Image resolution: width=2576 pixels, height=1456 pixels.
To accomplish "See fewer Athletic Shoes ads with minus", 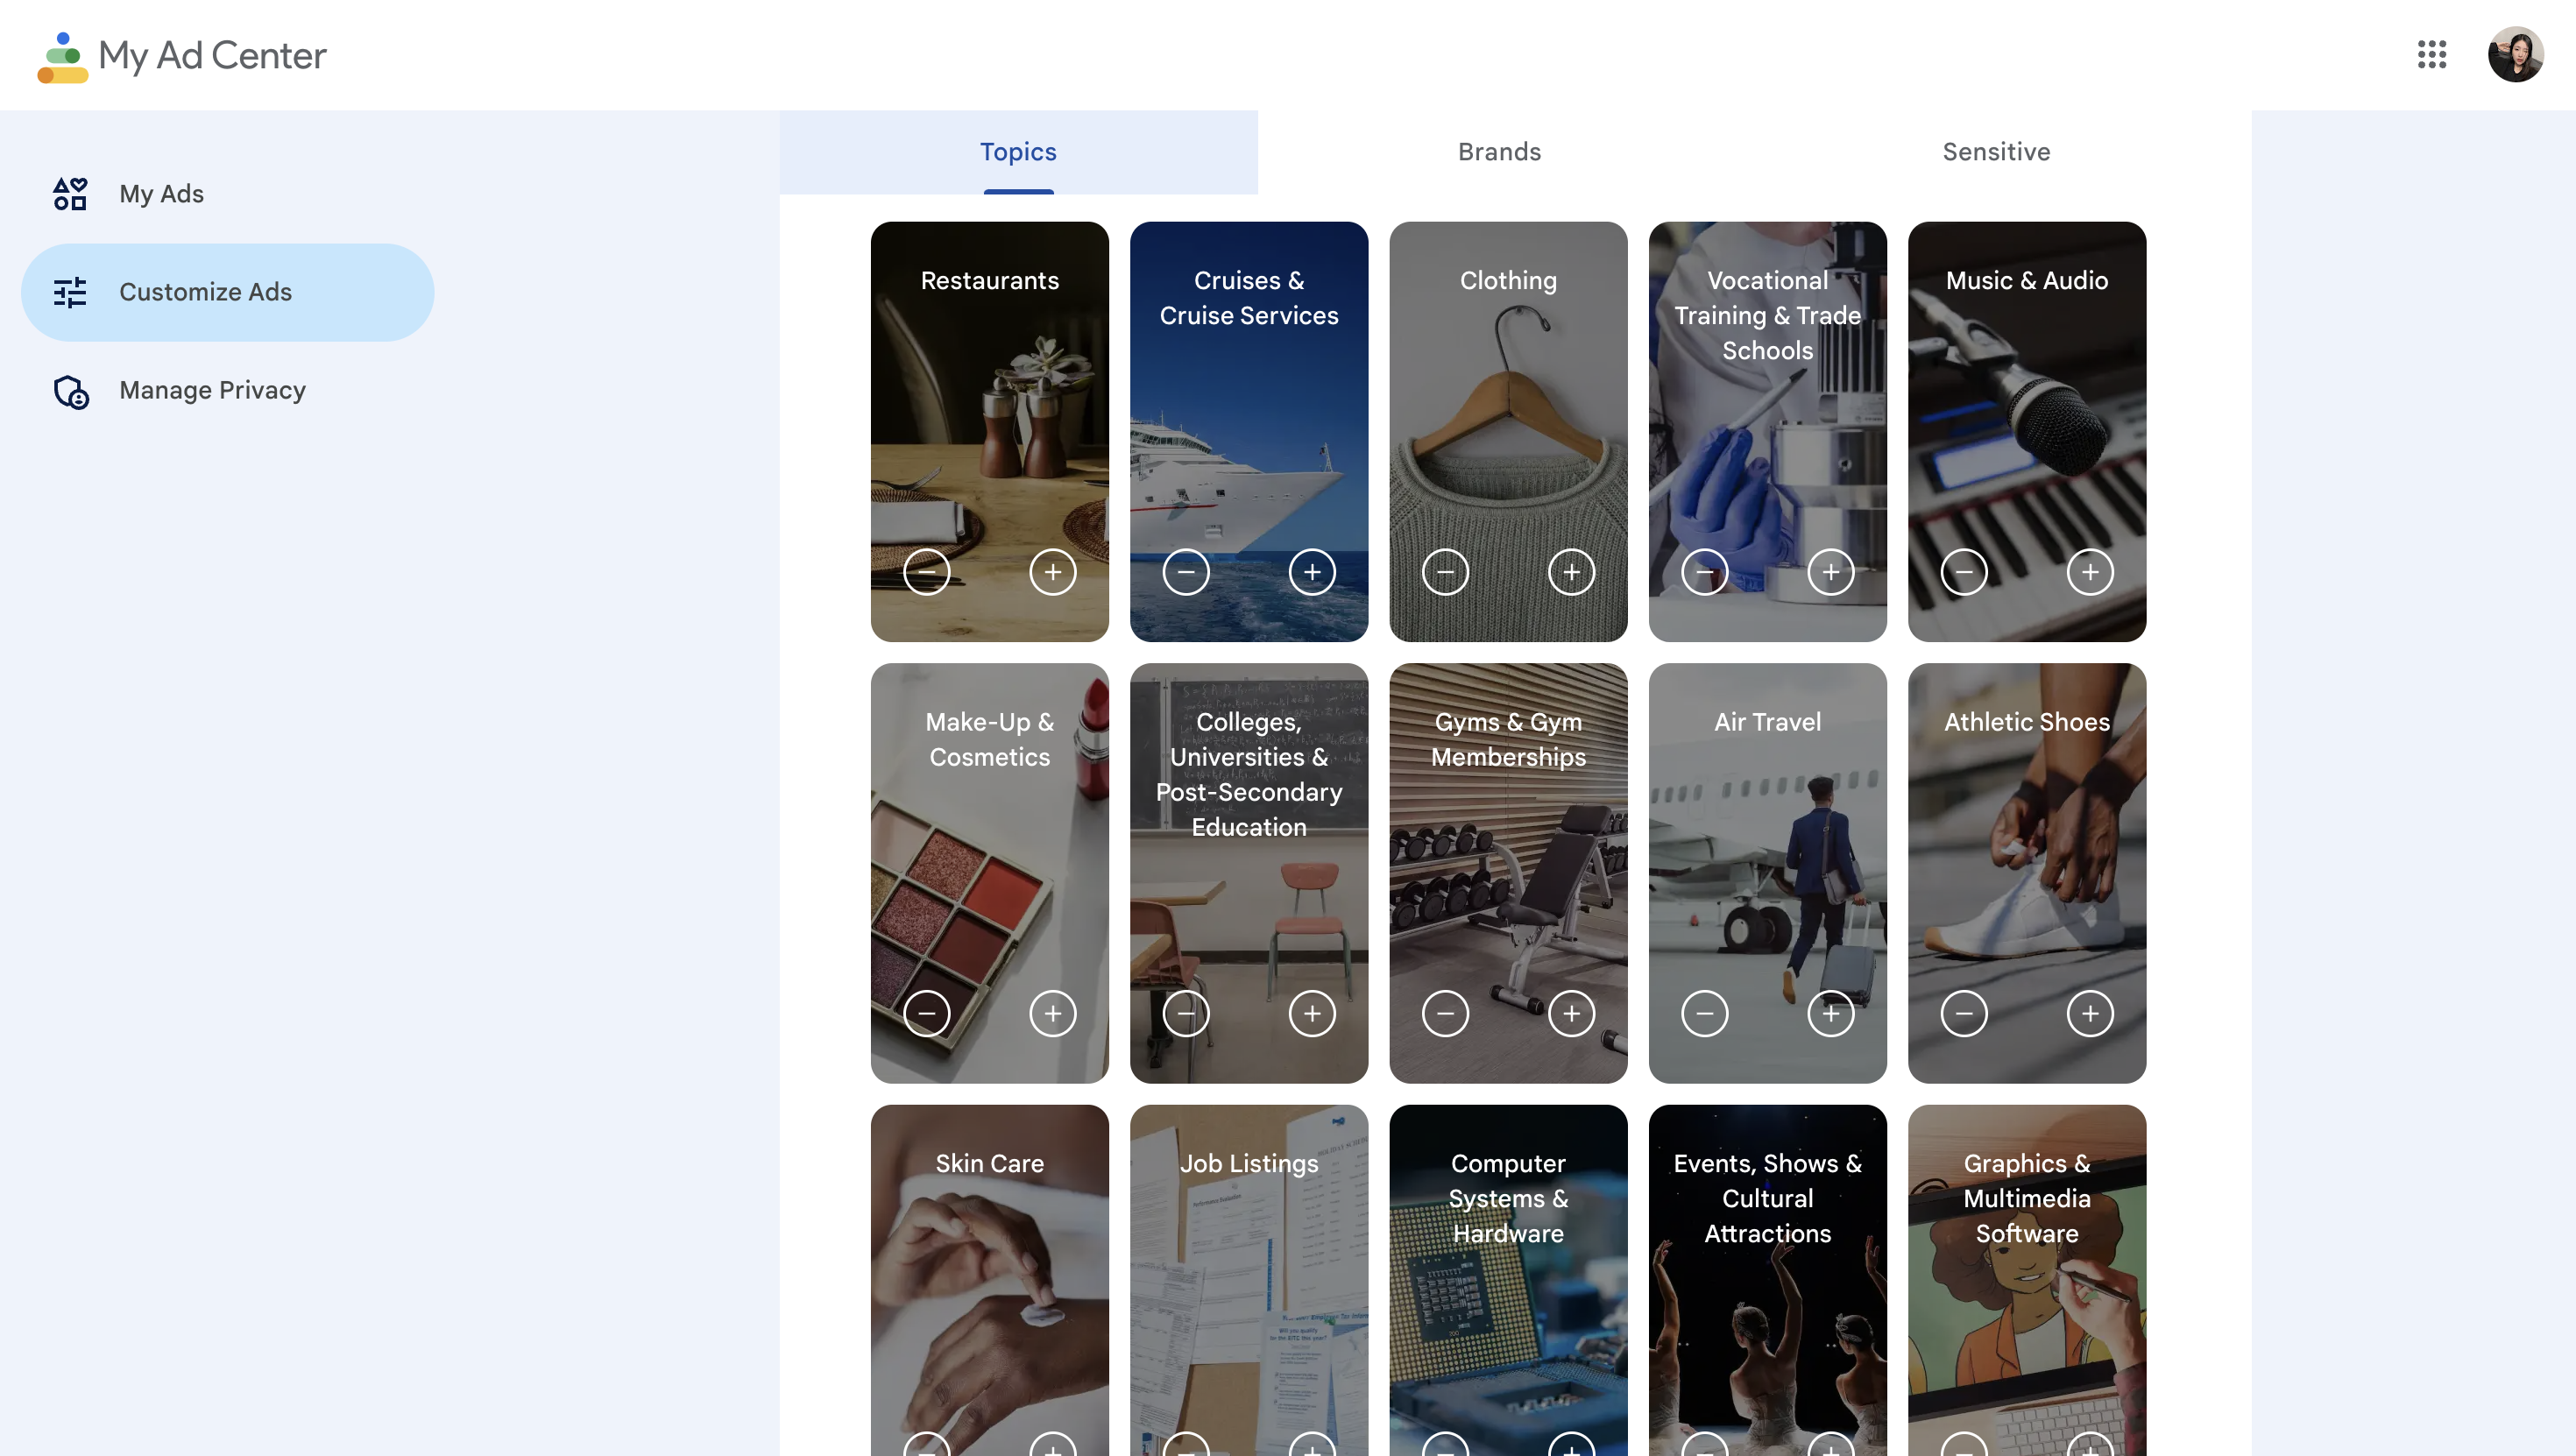I will point(1964,1014).
